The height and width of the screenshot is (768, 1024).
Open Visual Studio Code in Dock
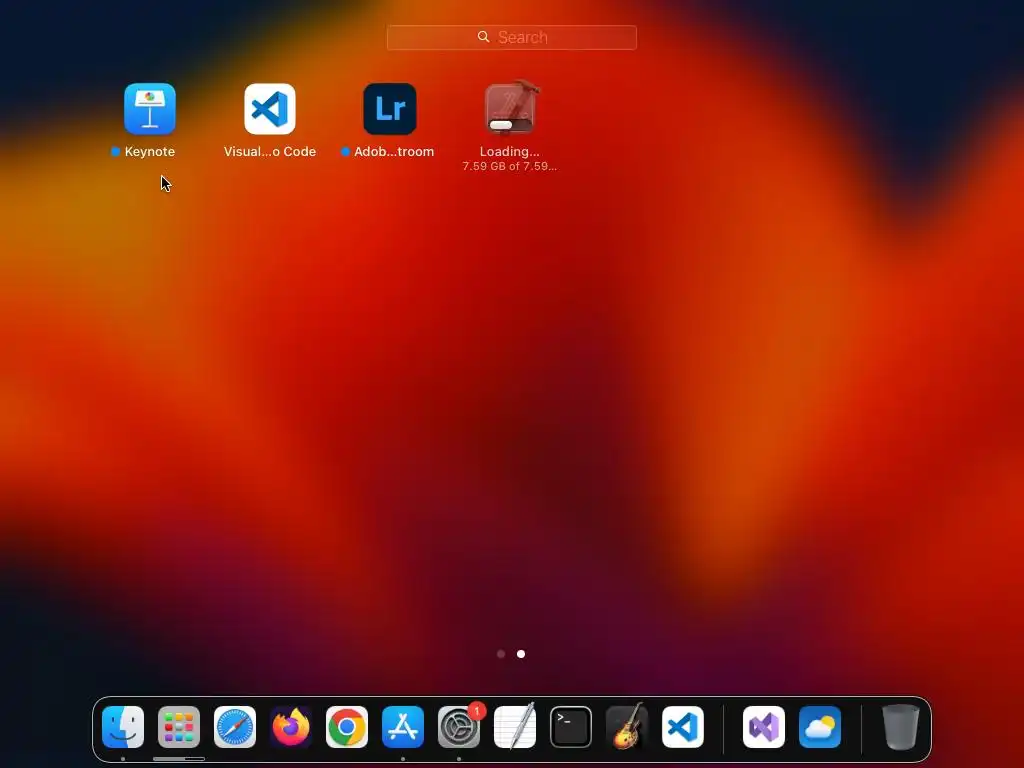683,727
